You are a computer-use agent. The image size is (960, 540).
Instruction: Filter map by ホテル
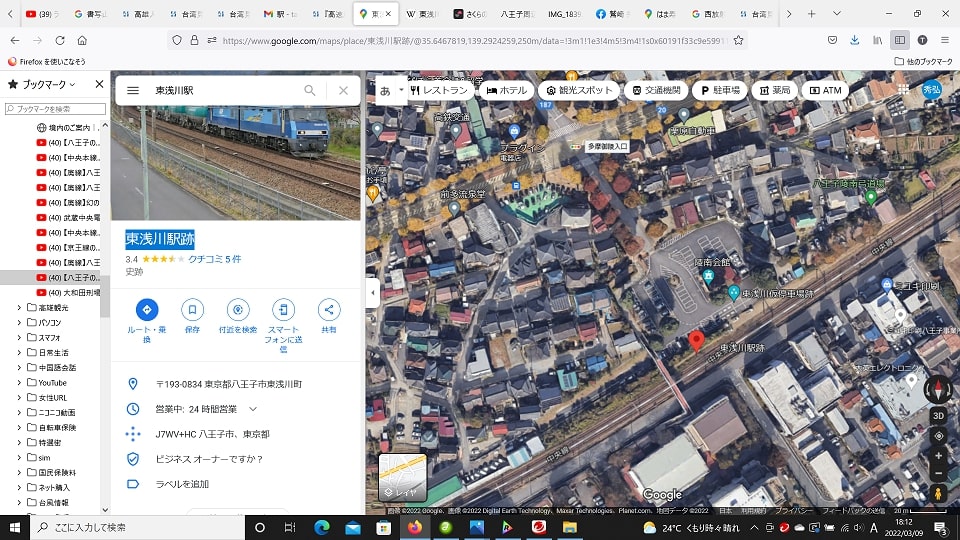pos(506,90)
